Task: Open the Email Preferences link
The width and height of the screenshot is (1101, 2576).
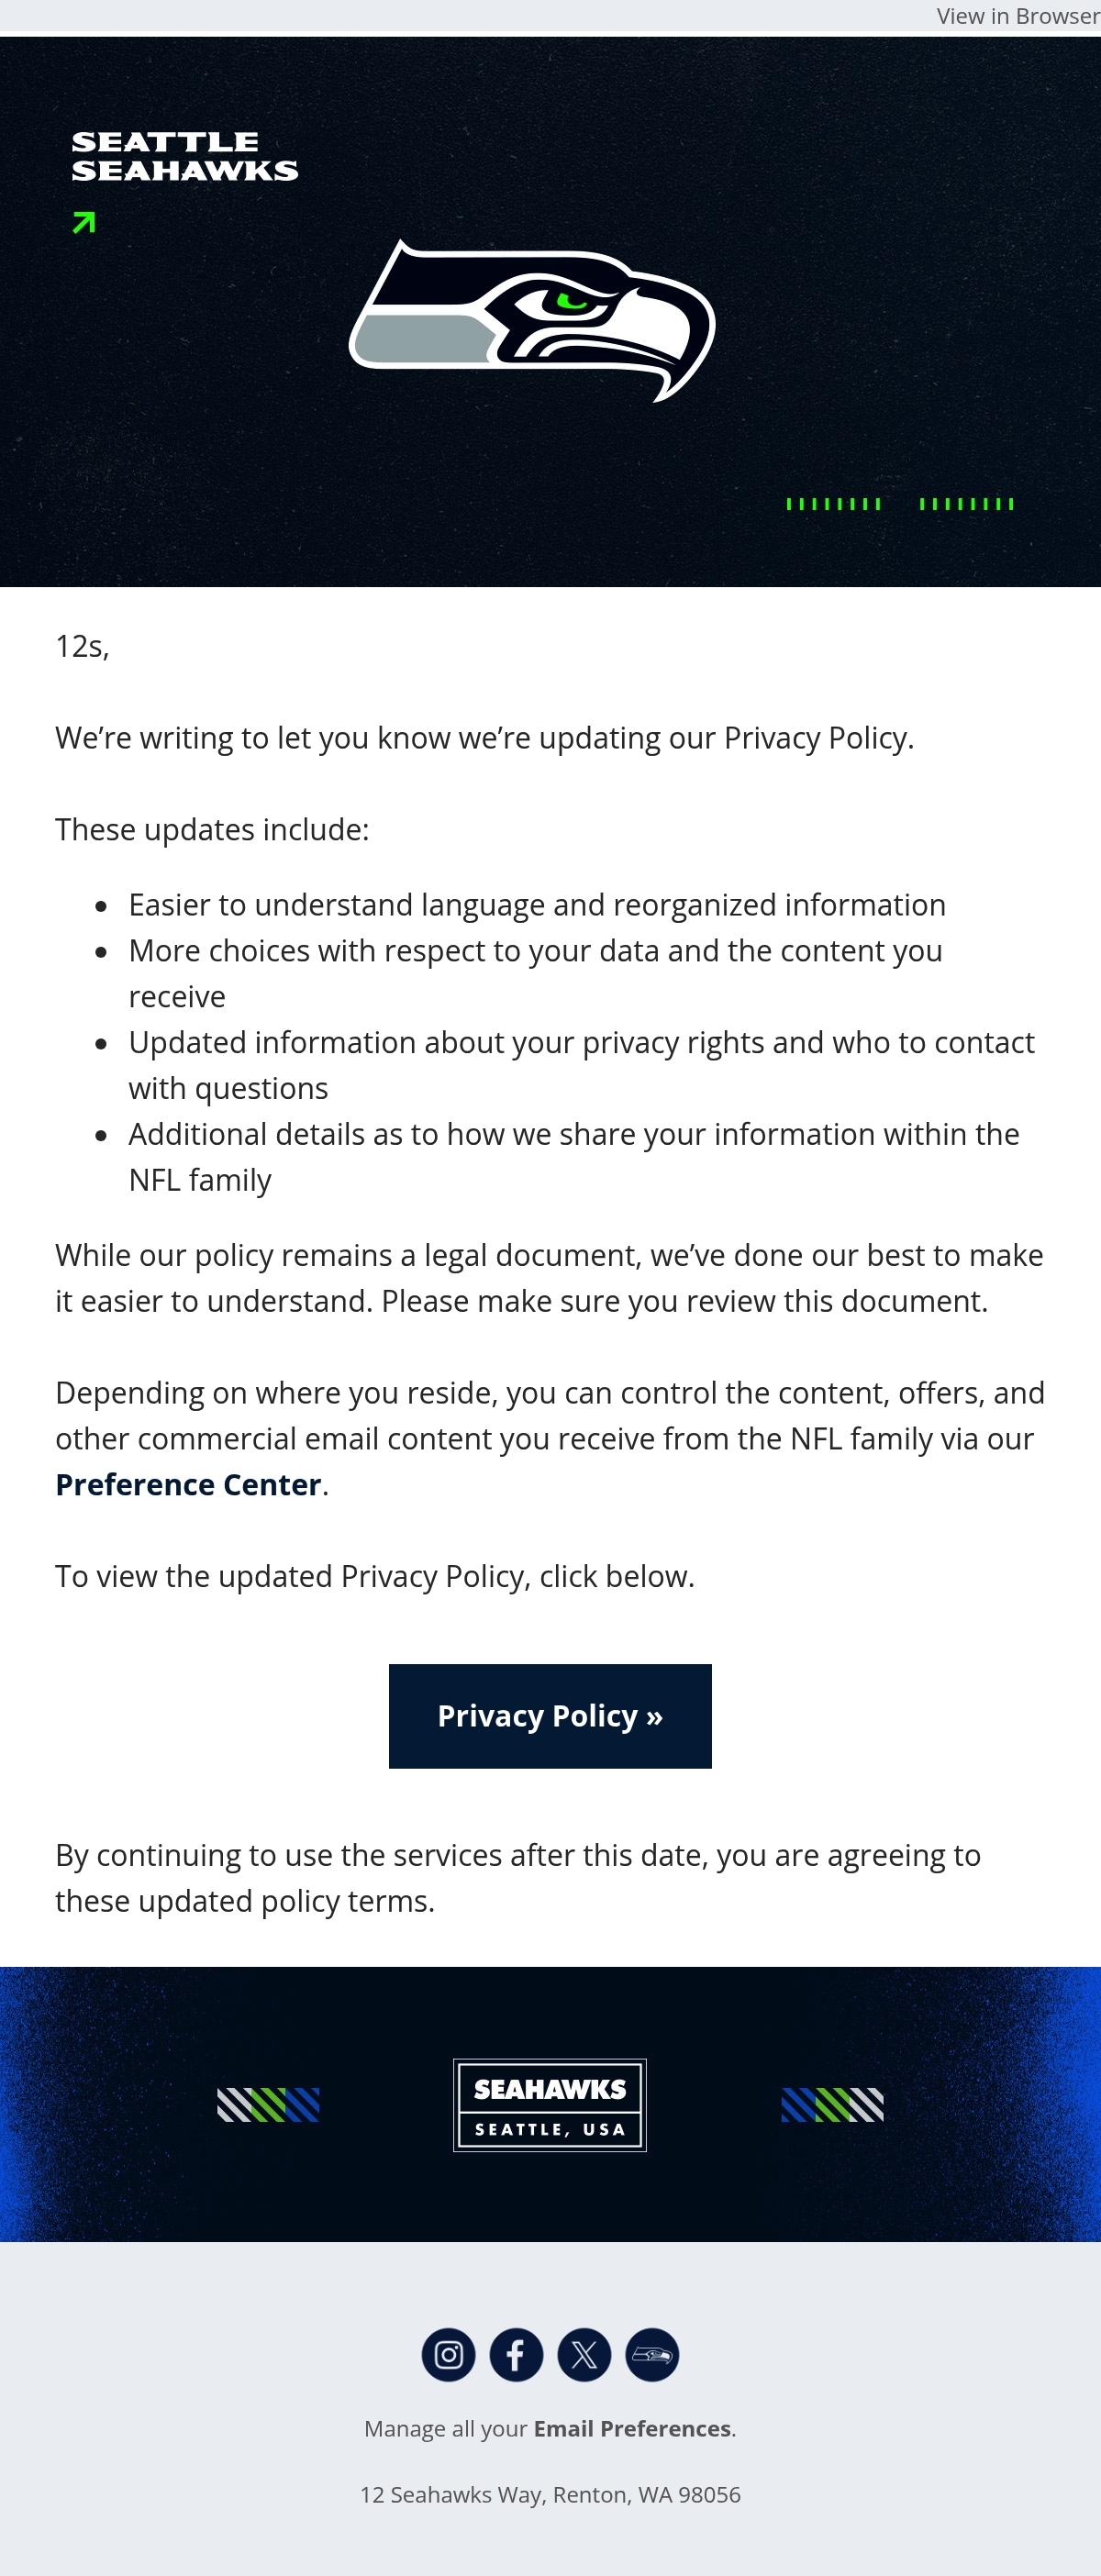Action: click(632, 2428)
